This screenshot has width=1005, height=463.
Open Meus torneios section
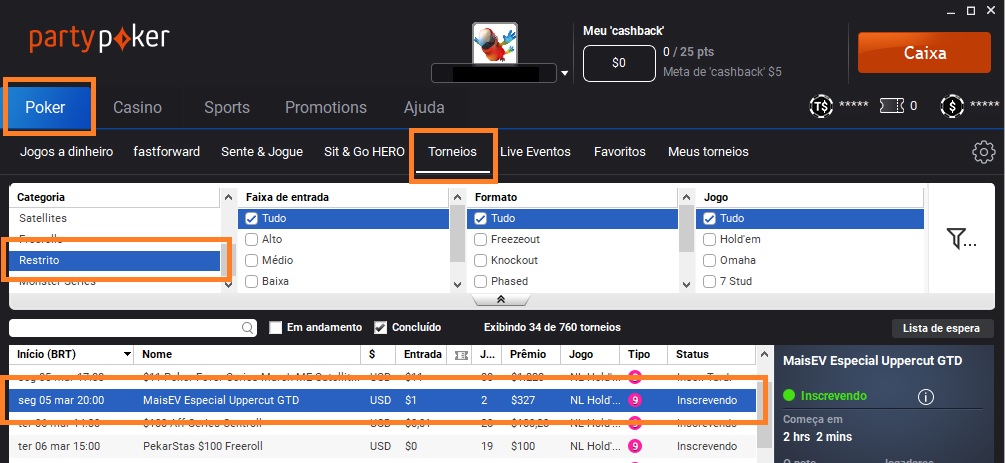point(708,152)
